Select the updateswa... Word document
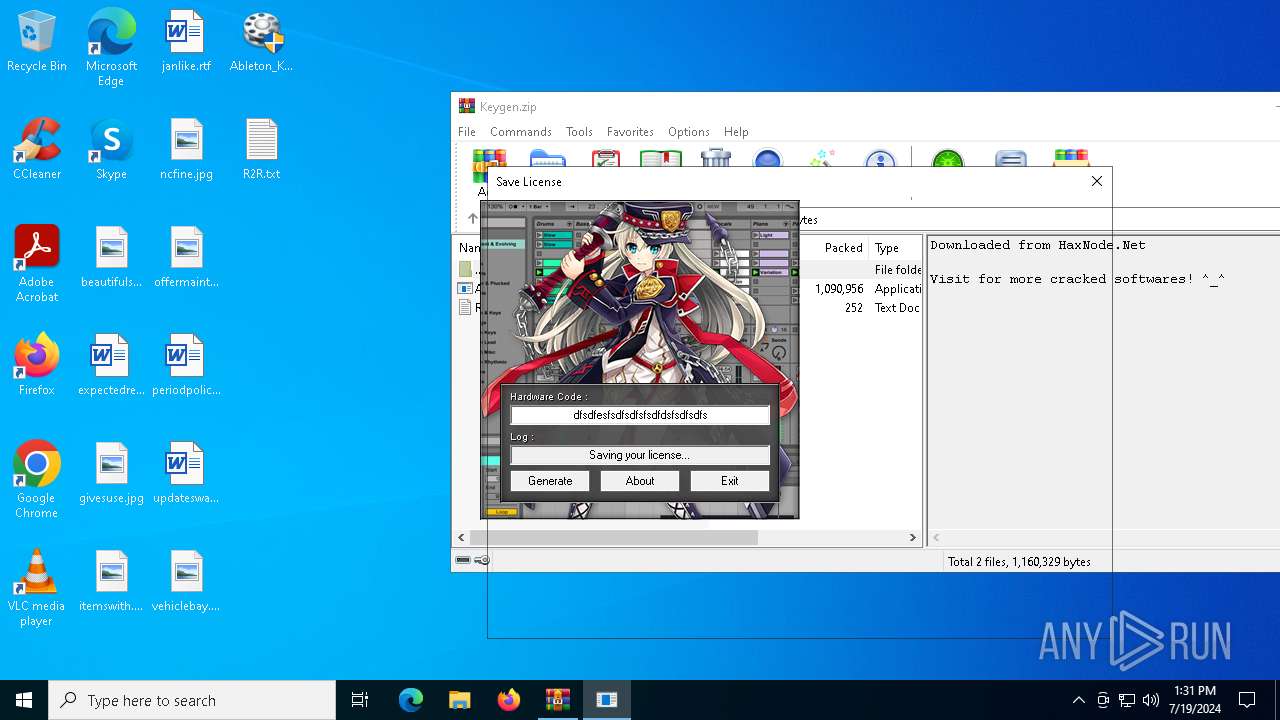 tap(186, 474)
